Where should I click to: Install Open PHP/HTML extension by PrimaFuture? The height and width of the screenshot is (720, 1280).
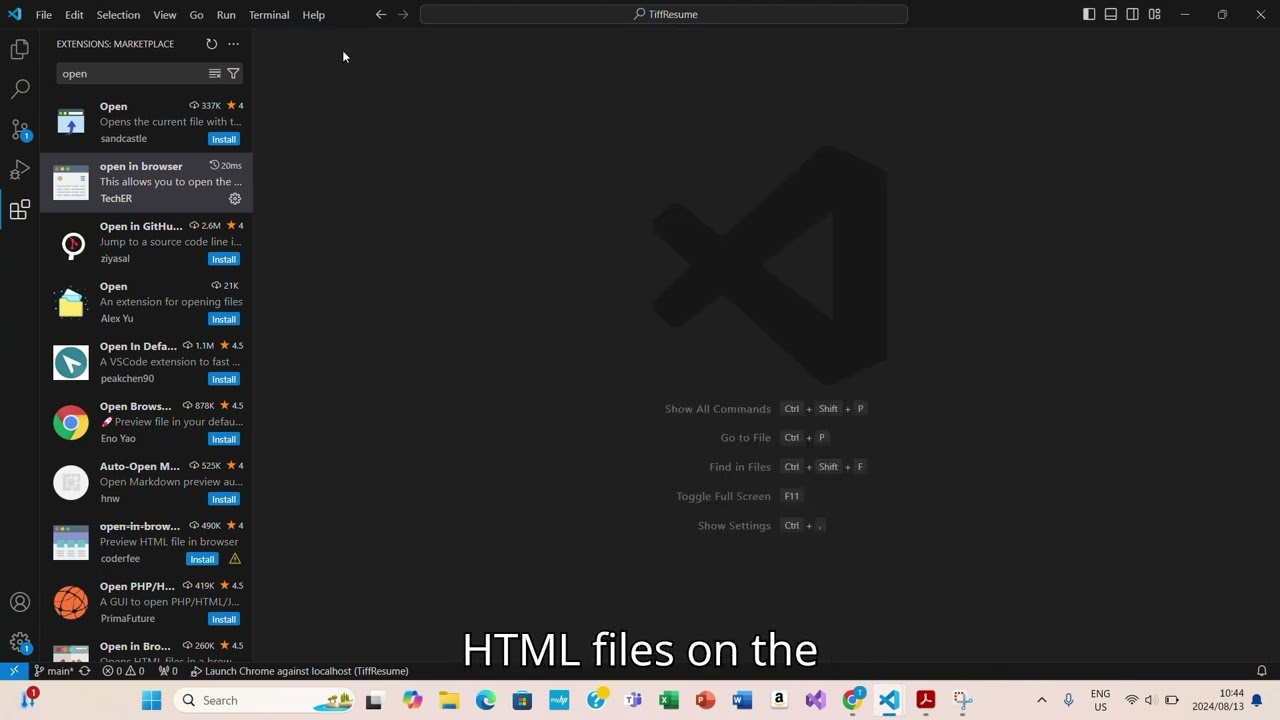[x=224, y=619]
